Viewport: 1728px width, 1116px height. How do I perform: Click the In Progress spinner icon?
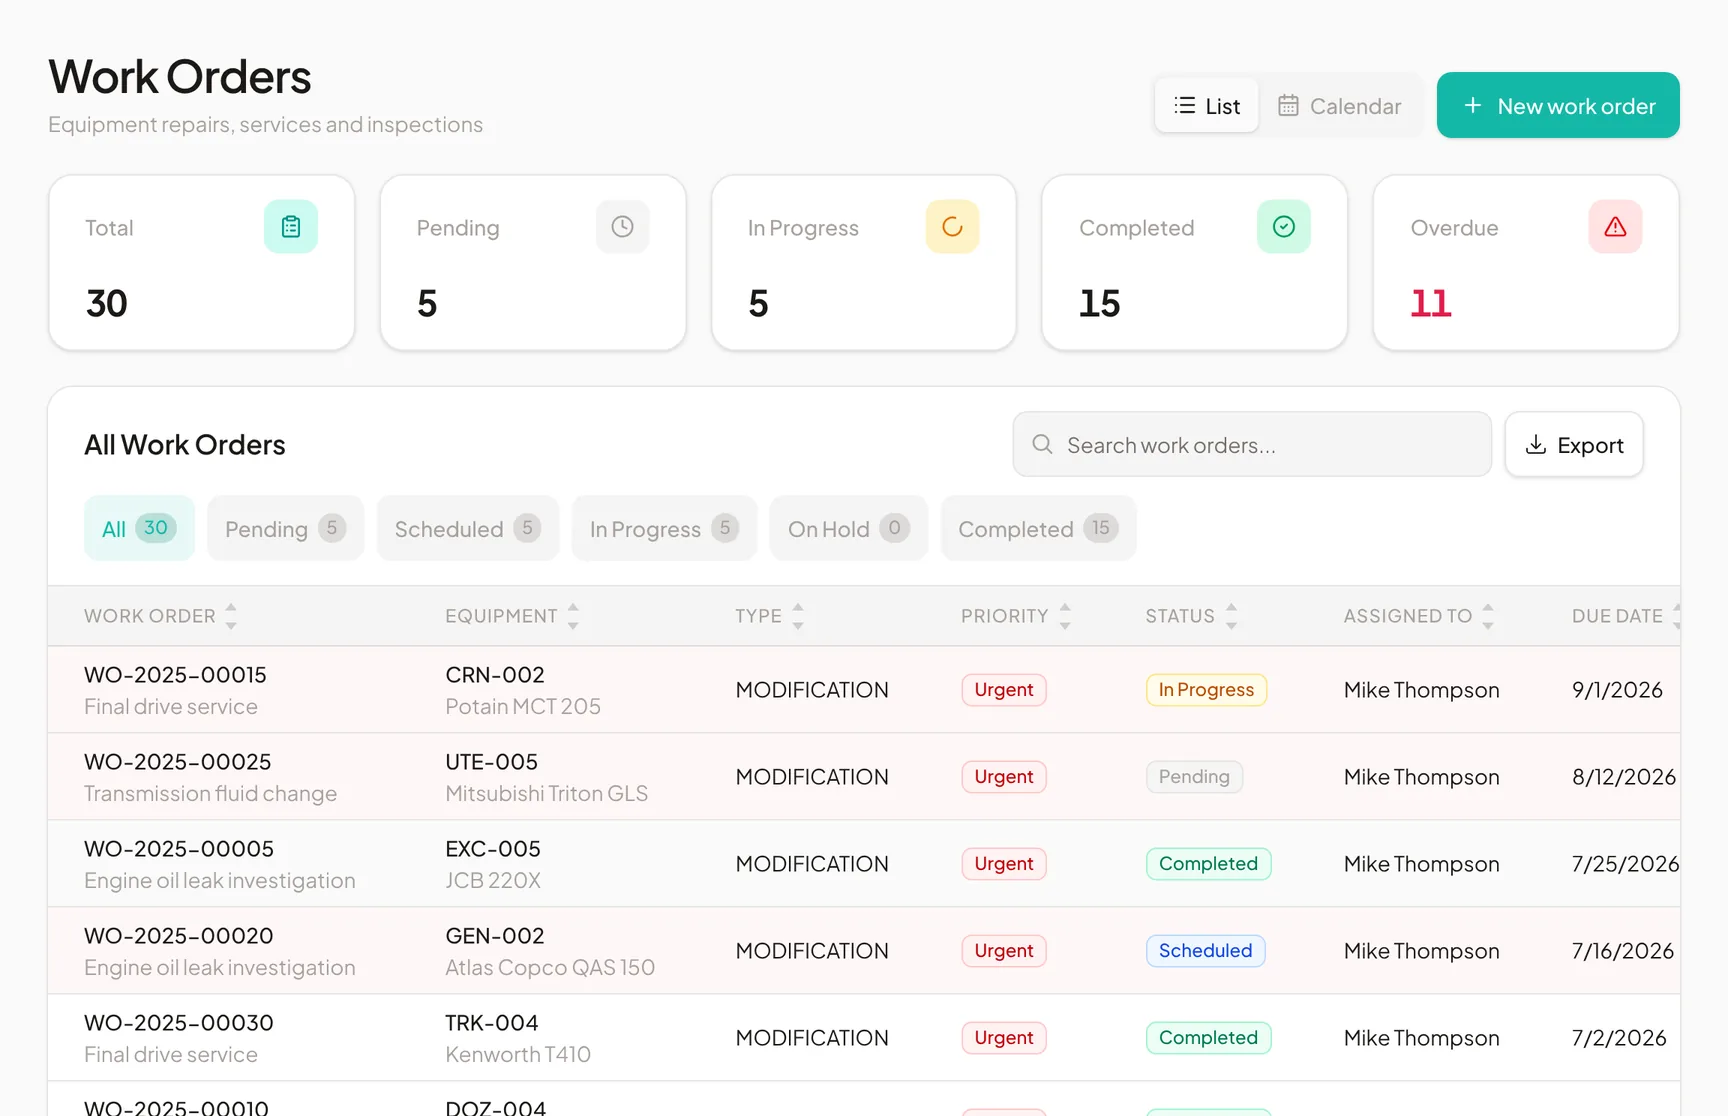(x=952, y=227)
